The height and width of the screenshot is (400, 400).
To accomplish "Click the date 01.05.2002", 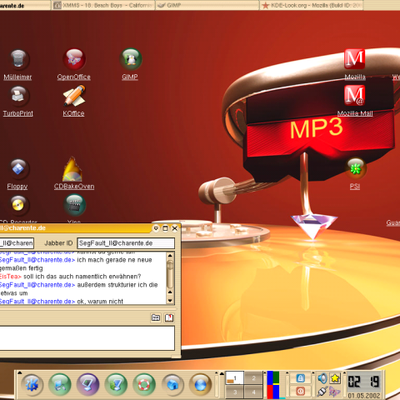I will 364,396.
